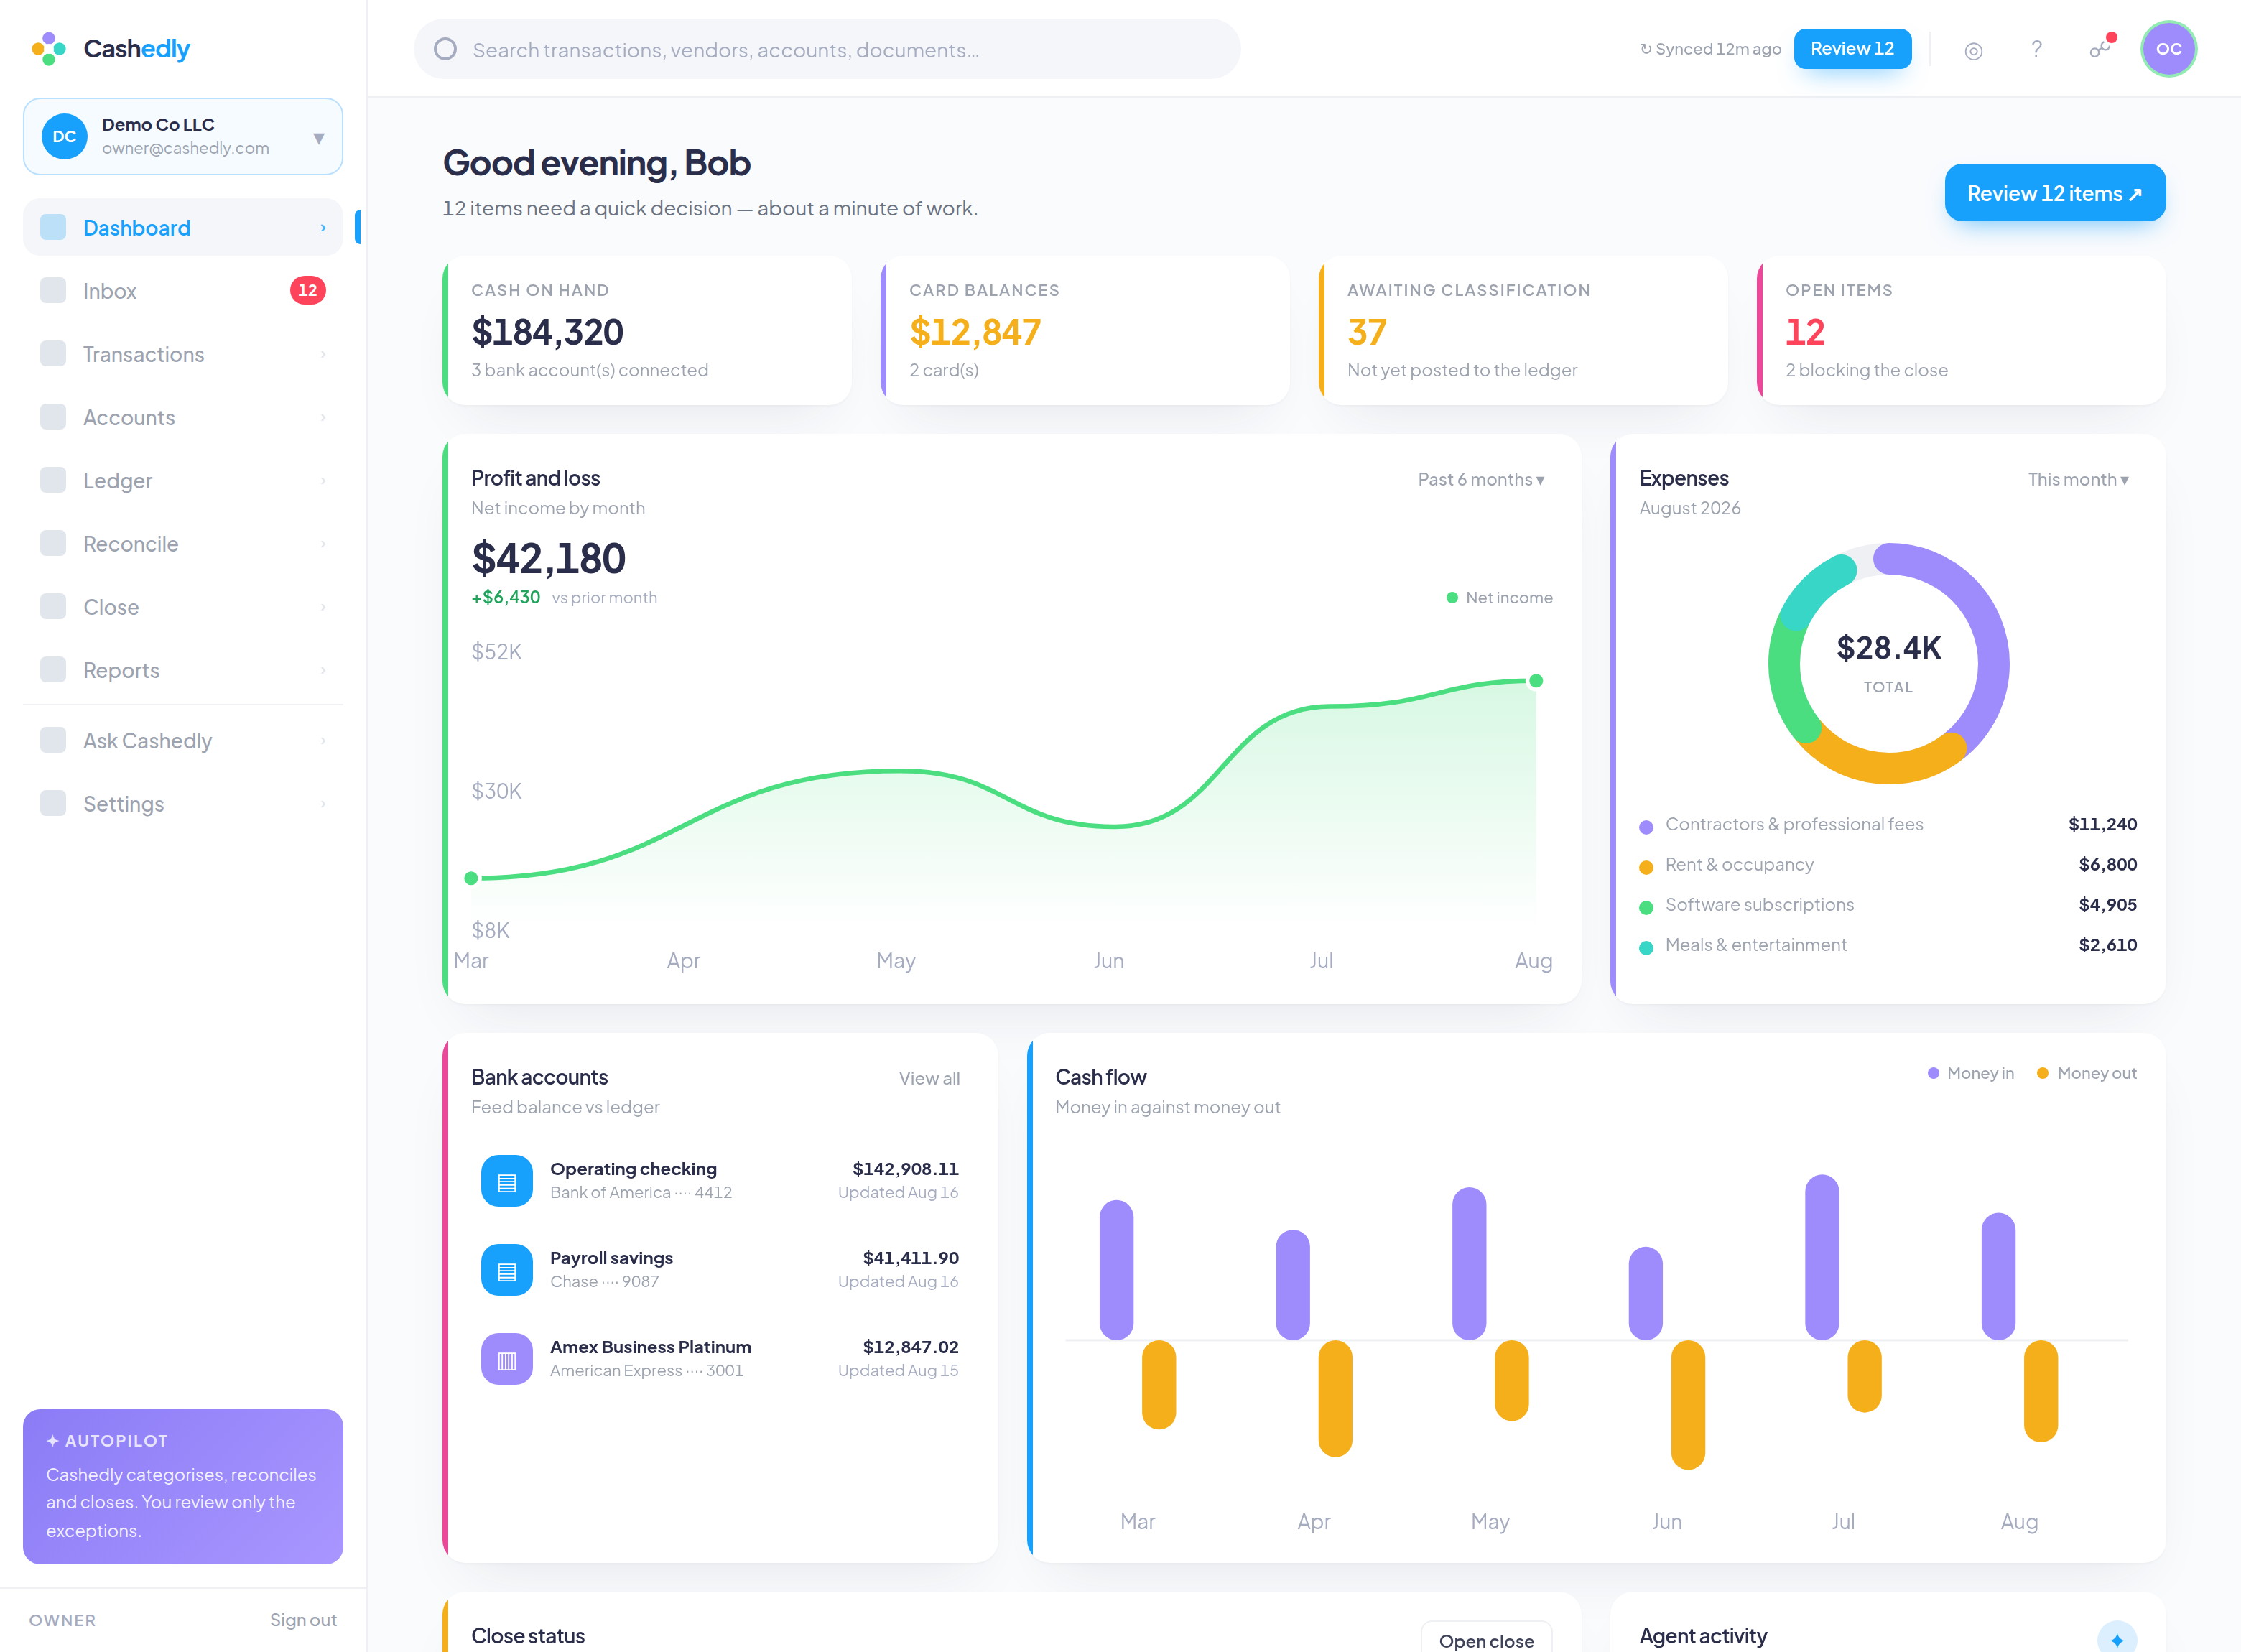
Task: Click the Agent activity sparkle icon
Action: point(2116,1638)
